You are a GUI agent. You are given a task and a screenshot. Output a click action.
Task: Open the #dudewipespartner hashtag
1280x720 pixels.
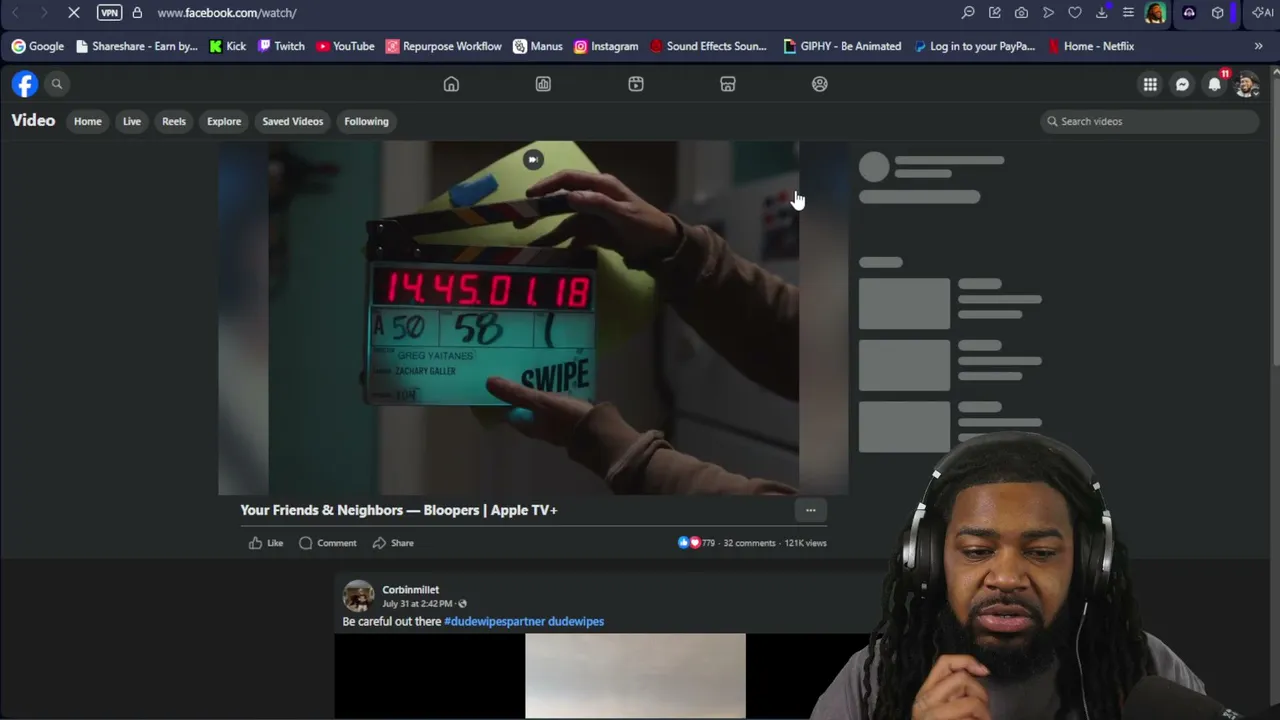tap(494, 622)
